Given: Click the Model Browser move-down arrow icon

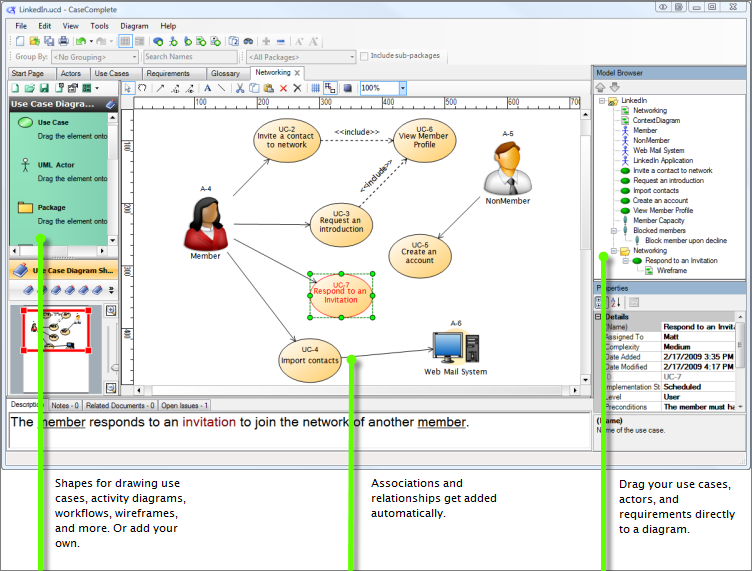Looking at the screenshot, I should click(x=615, y=87).
